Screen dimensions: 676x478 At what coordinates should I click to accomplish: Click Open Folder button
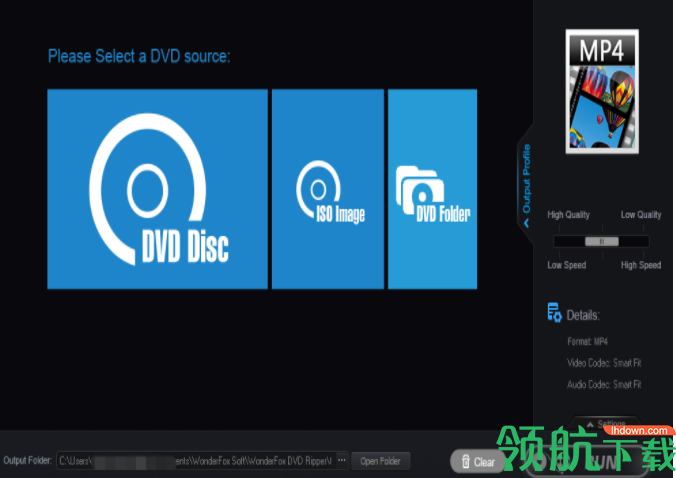click(380, 461)
